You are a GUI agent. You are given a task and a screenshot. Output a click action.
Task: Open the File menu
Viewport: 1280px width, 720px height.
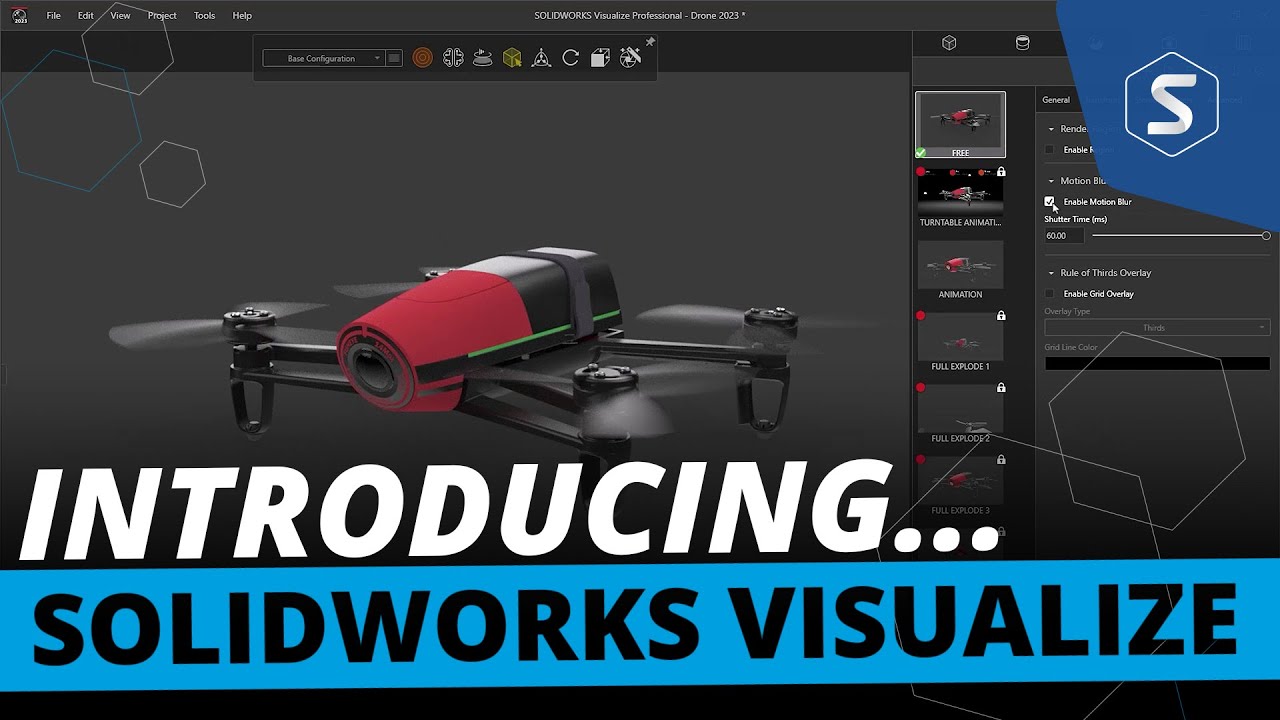click(x=53, y=16)
